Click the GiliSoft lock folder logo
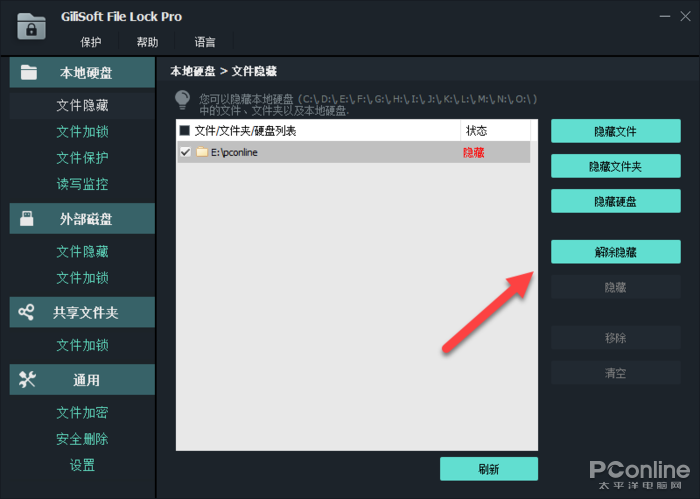The height and width of the screenshot is (499, 700). point(32,25)
